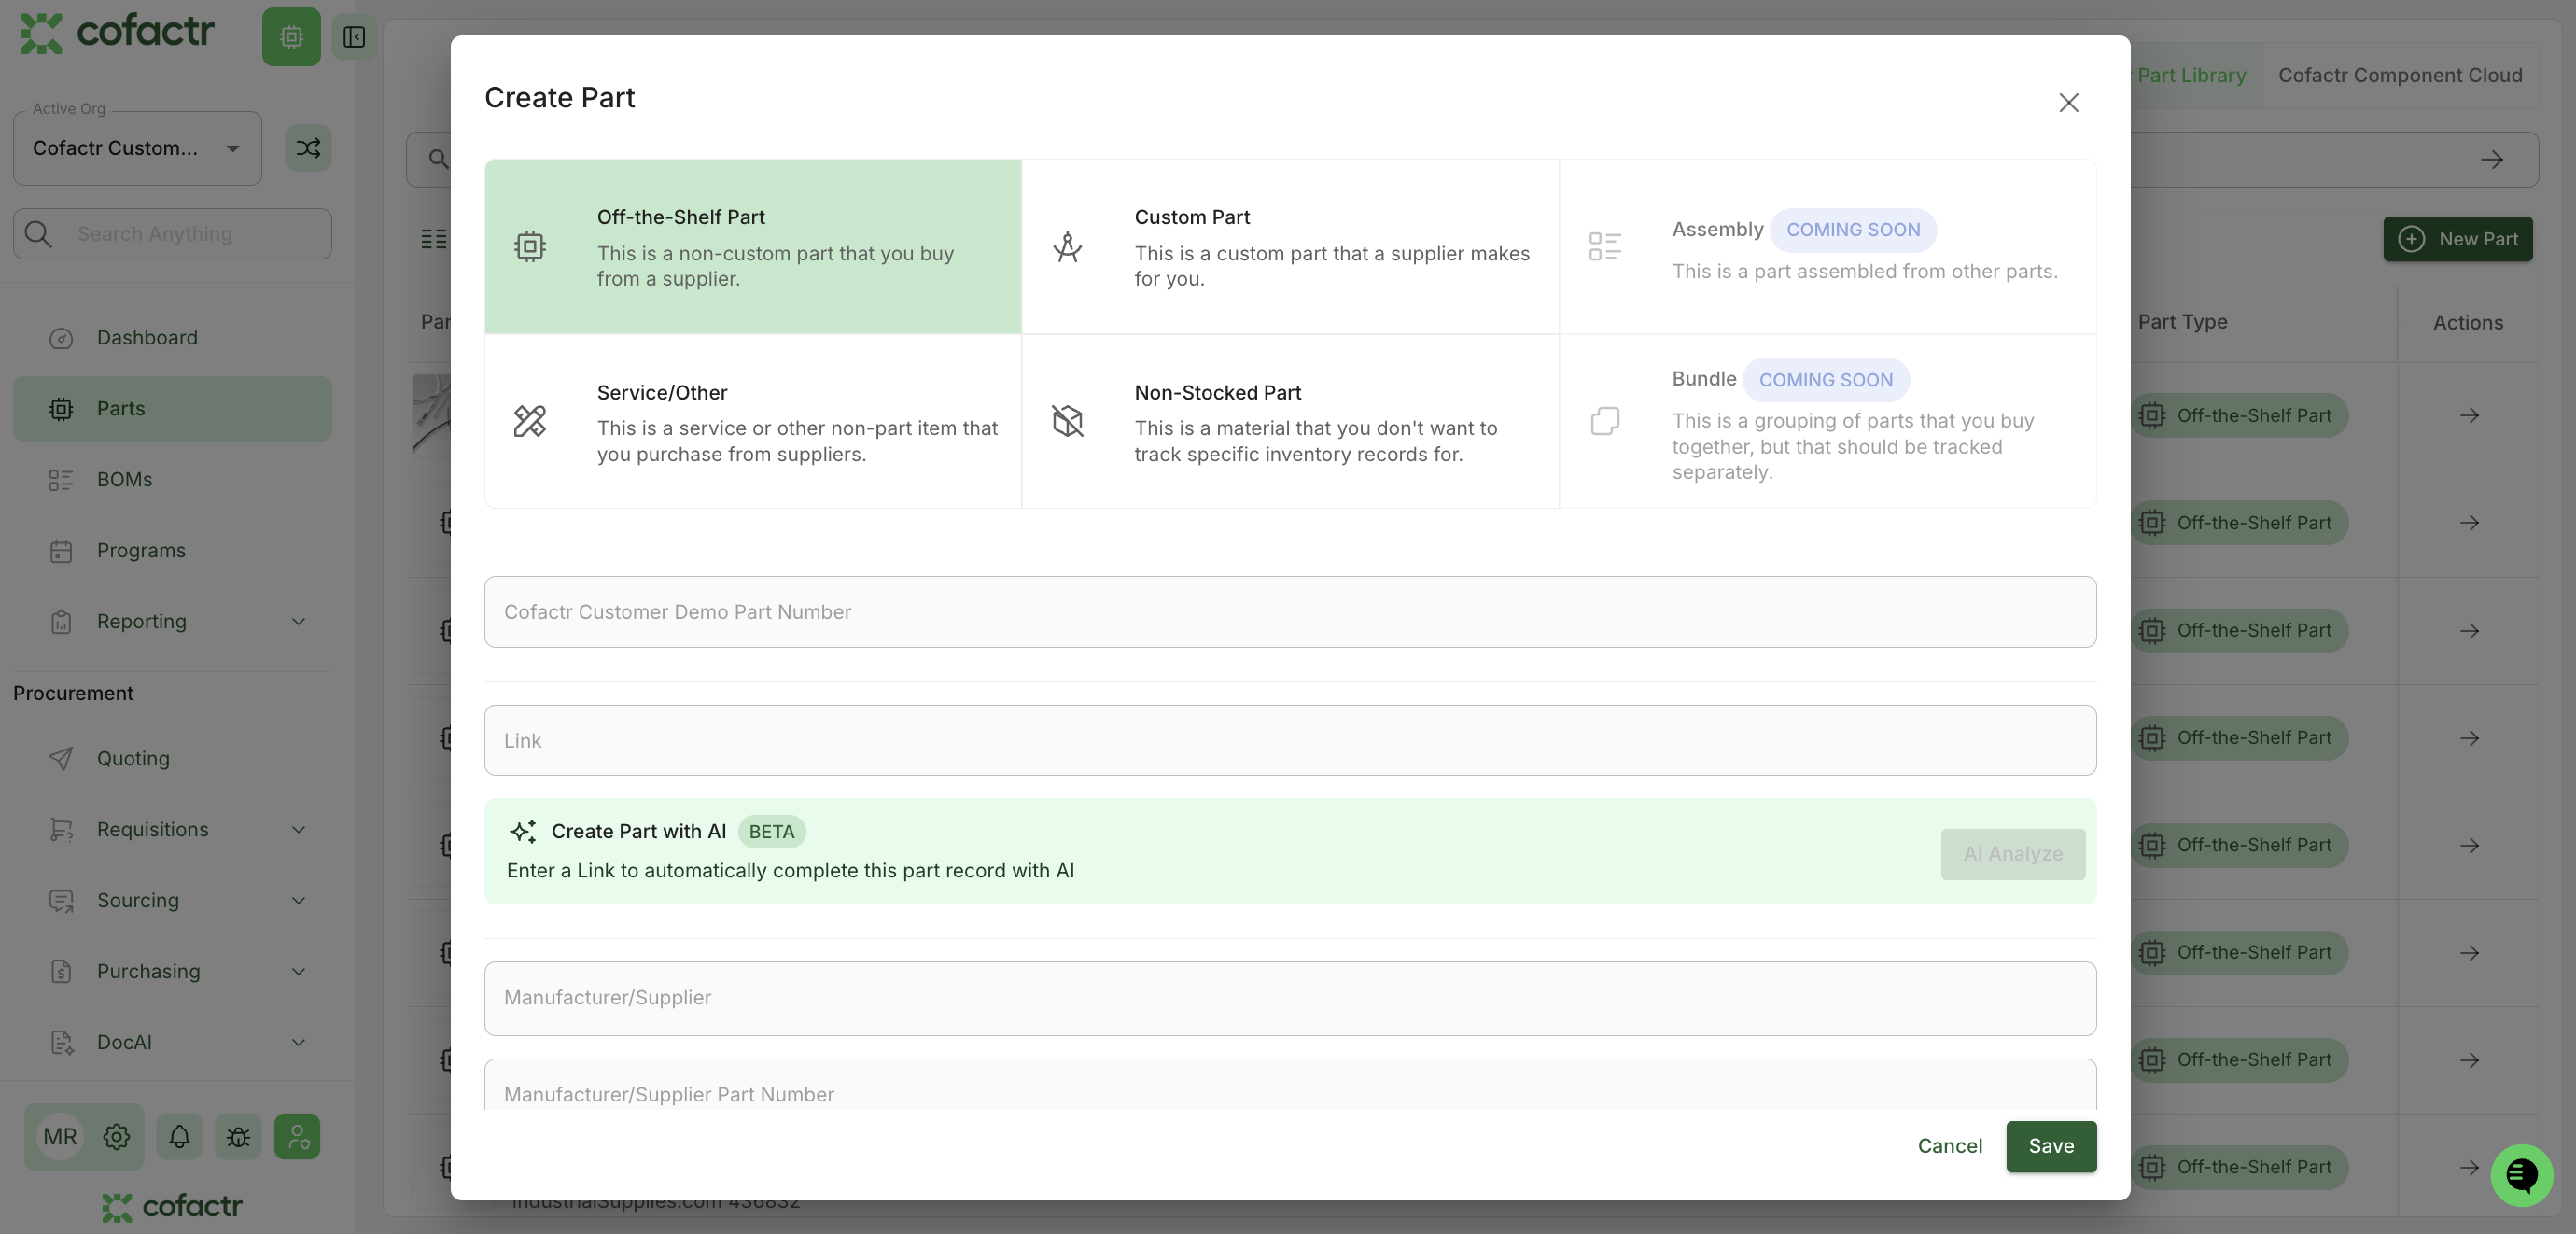Click the Bundle stacked squares icon
Screen dimensions: 2576x1234
pyautogui.click(x=1605, y=421)
